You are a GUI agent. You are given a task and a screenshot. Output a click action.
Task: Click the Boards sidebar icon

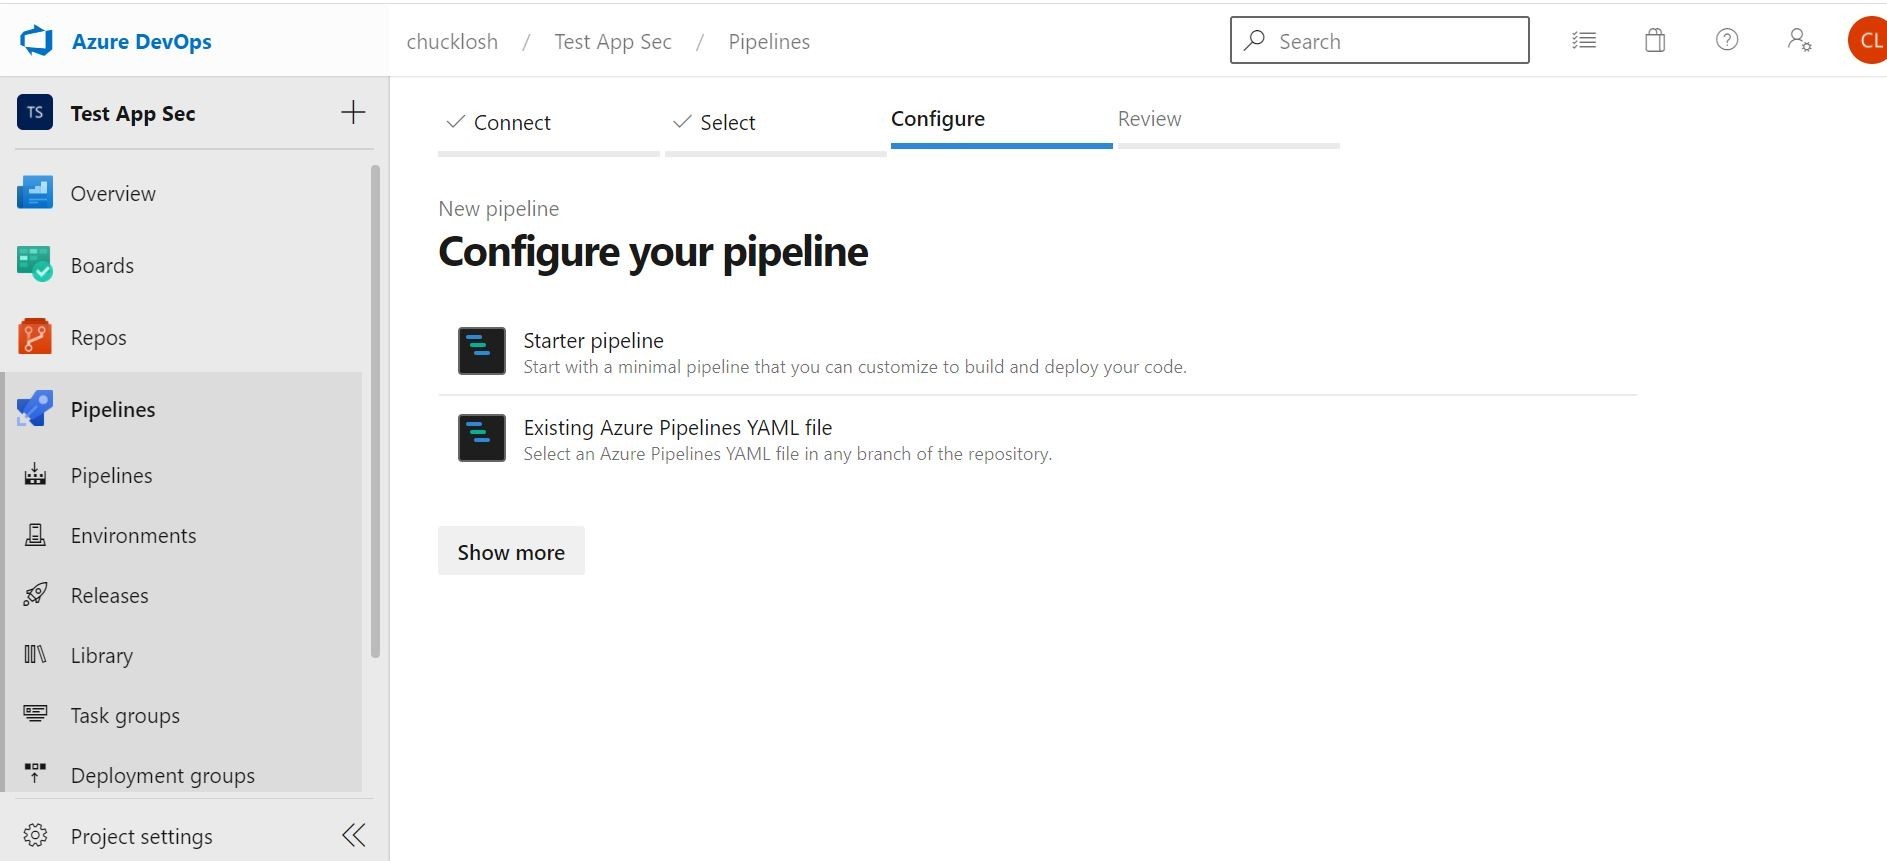(35, 265)
